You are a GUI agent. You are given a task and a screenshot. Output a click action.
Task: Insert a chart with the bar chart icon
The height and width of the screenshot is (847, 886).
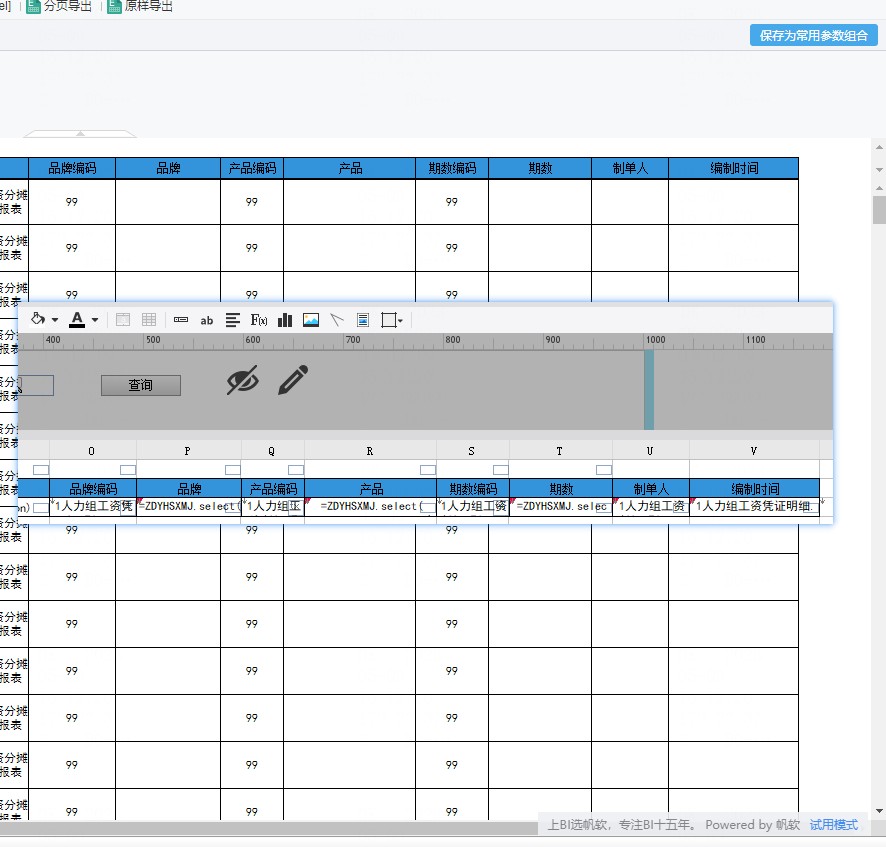pos(285,320)
